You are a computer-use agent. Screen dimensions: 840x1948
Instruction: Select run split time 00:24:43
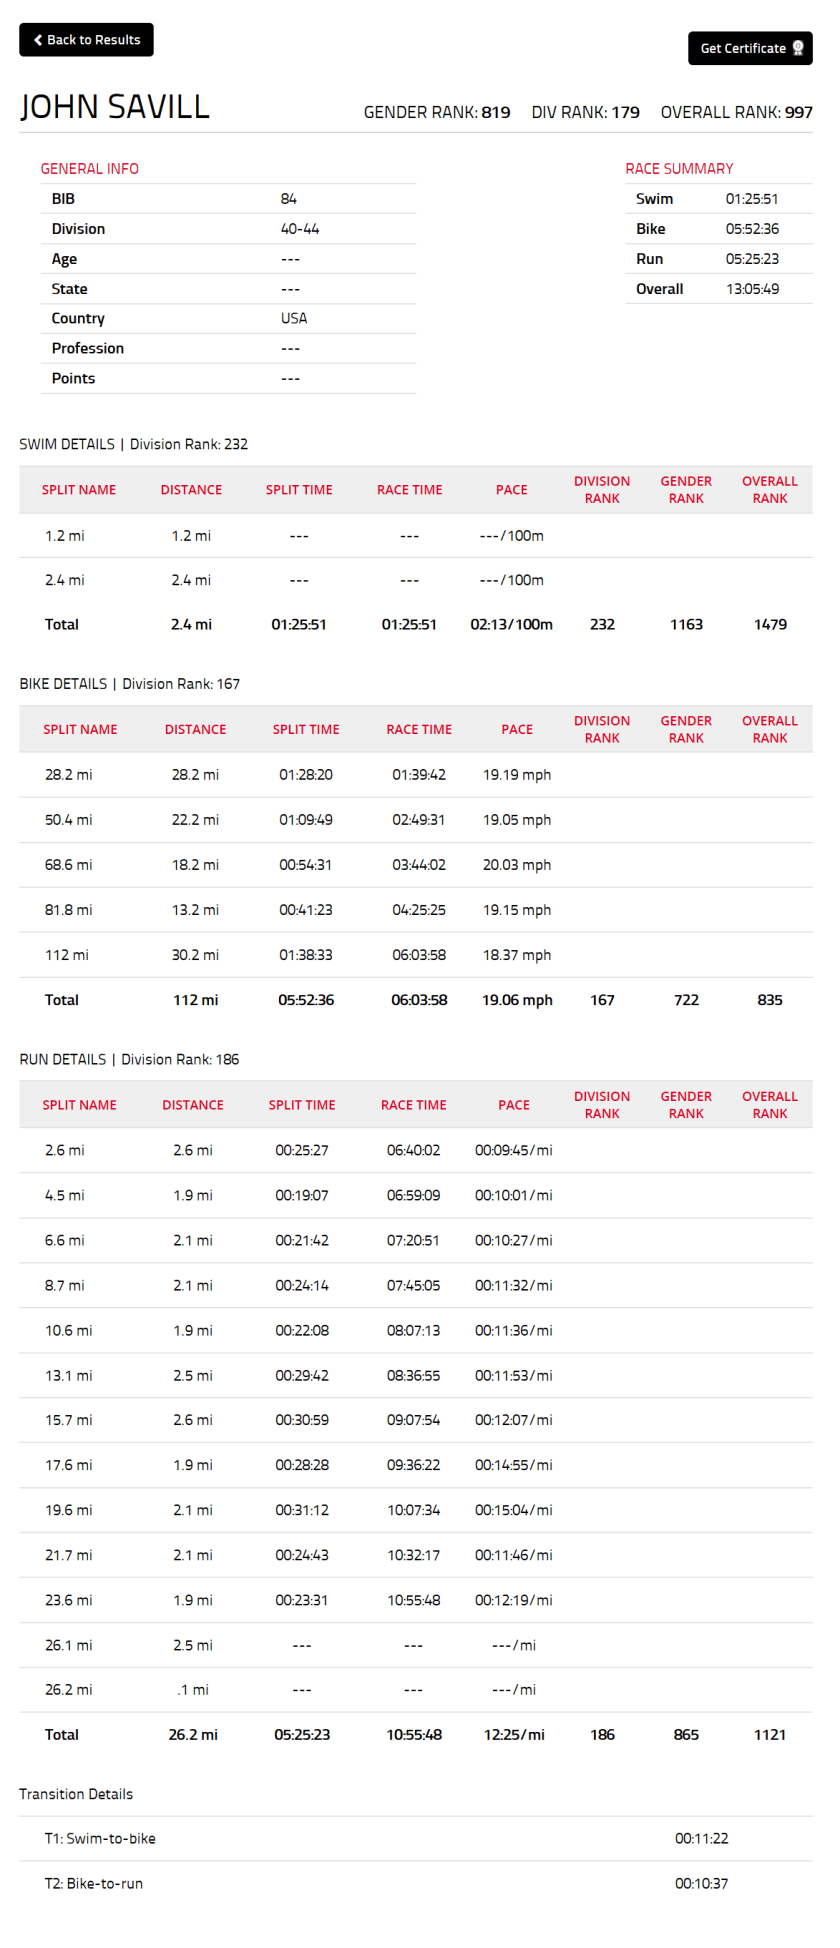[x=302, y=1555]
